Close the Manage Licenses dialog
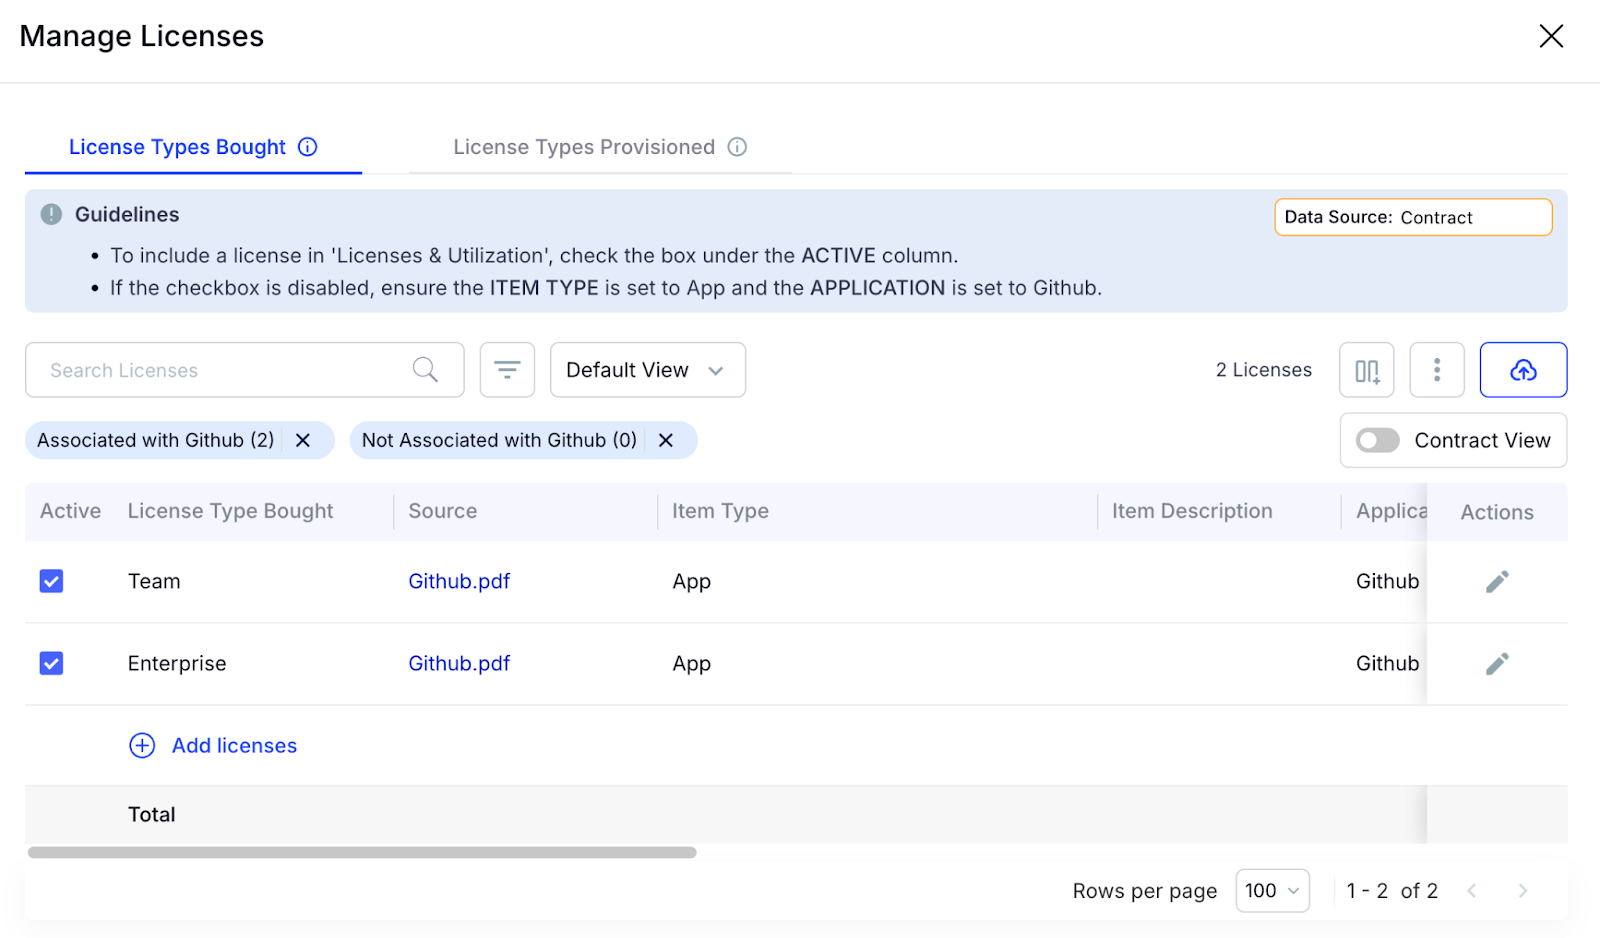This screenshot has width=1600, height=938. 1551,36
